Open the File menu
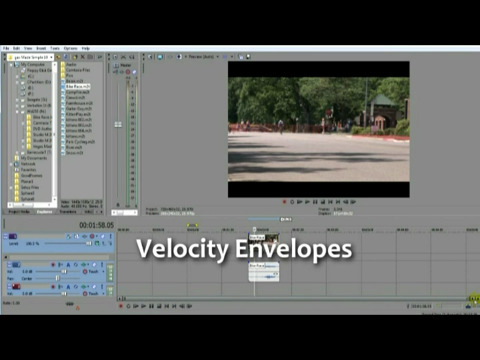Image resolution: width=480 pixels, height=360 pixels. 6,48
